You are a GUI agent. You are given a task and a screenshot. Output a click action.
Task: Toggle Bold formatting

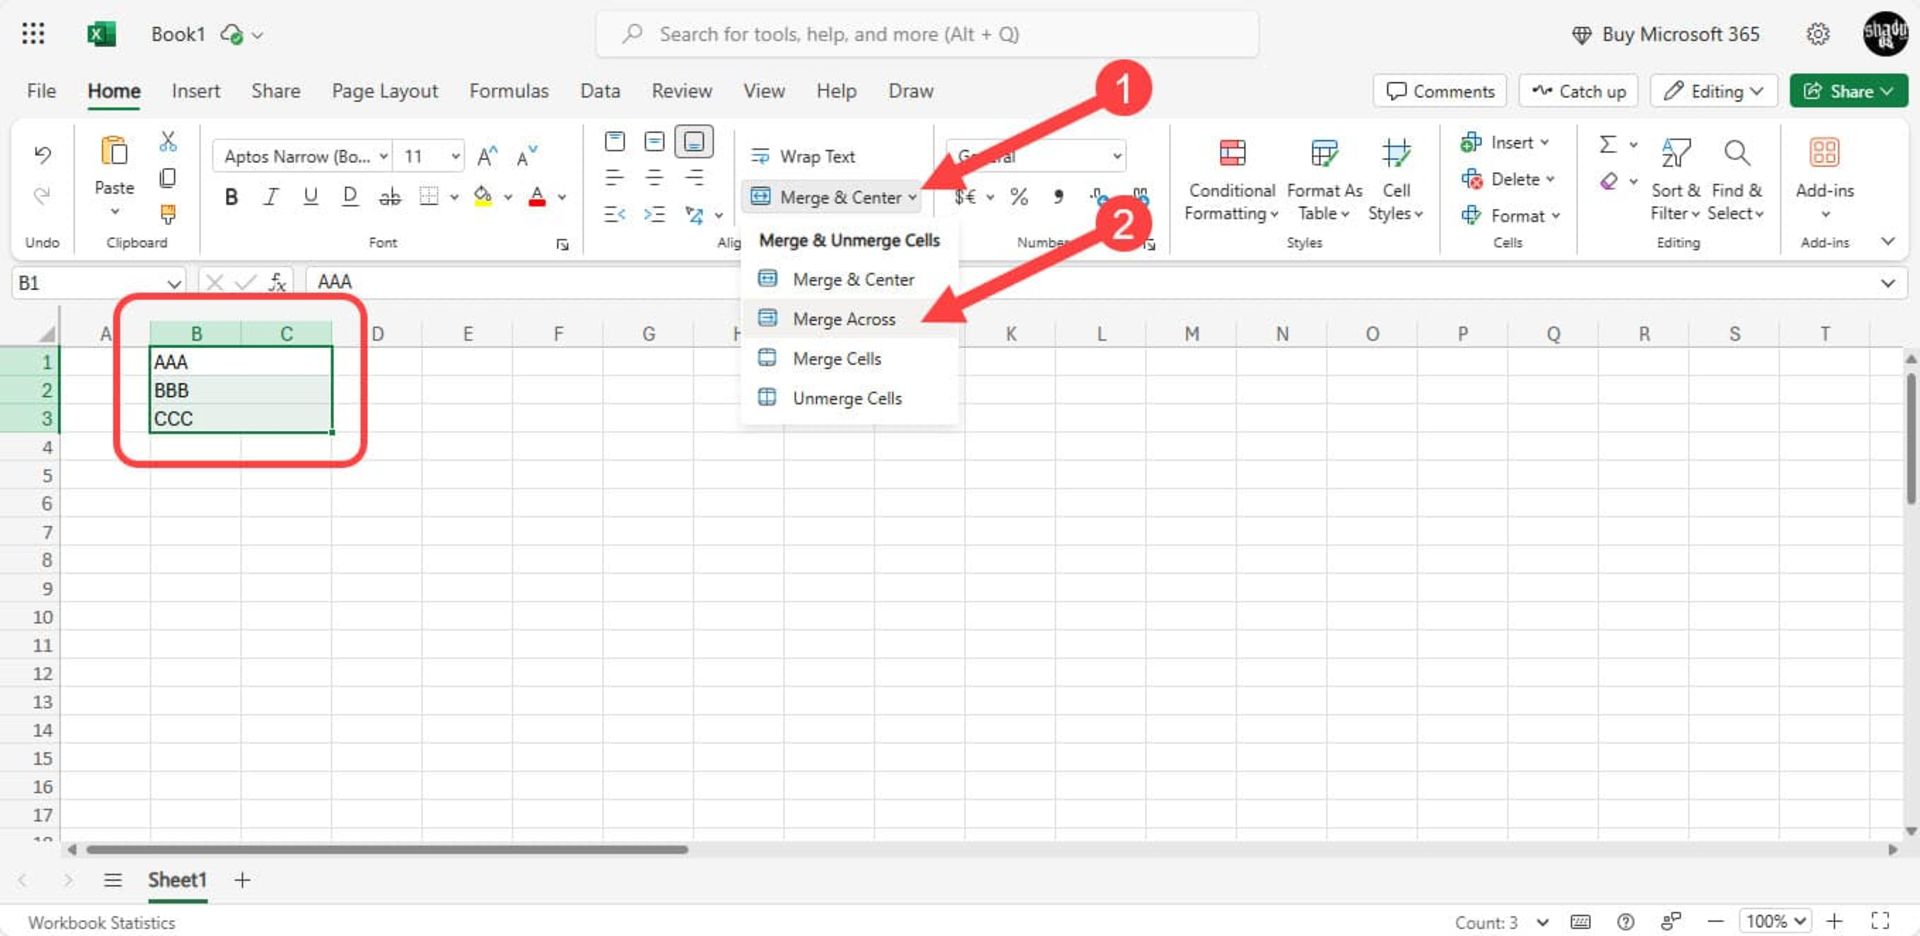point(231,197)
